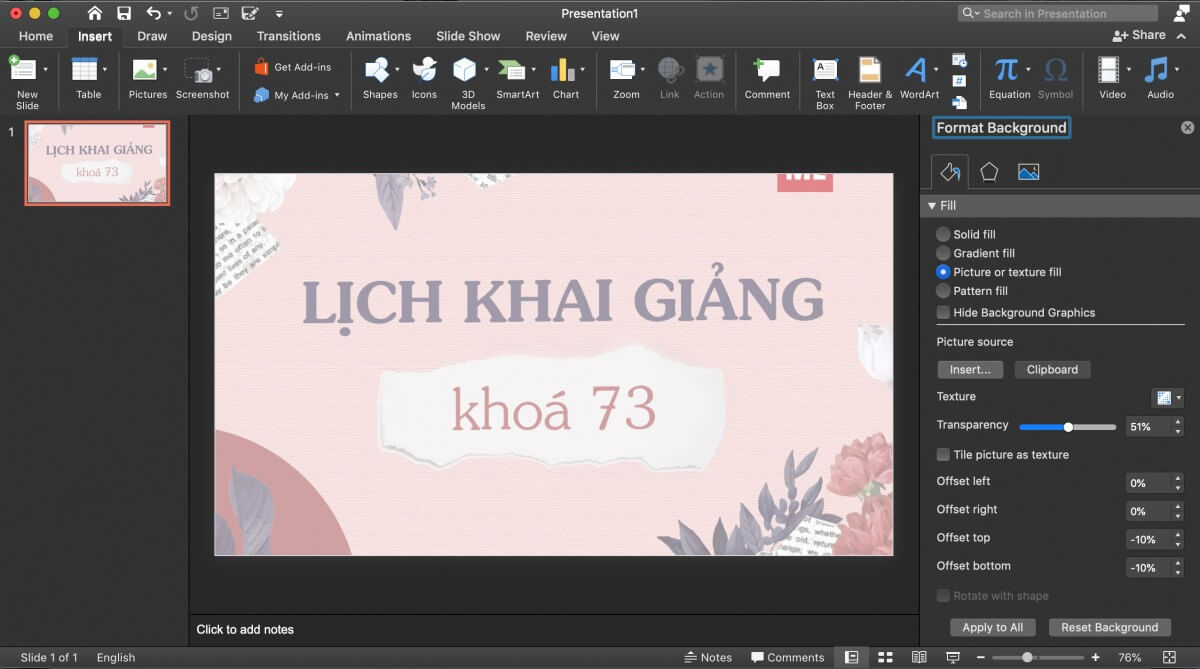
Task: Click the Screenshot tool icon
Action: tap(203, 72)
